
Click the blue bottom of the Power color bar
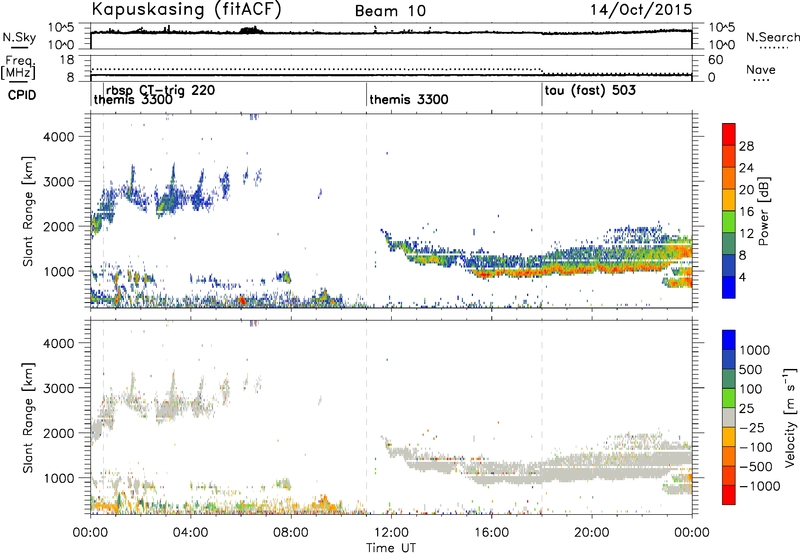tap(729, 287)
